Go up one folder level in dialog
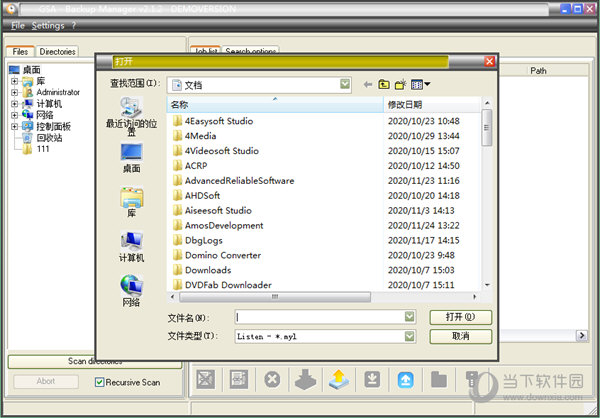The image size is (600, 418). pos(383,85)
